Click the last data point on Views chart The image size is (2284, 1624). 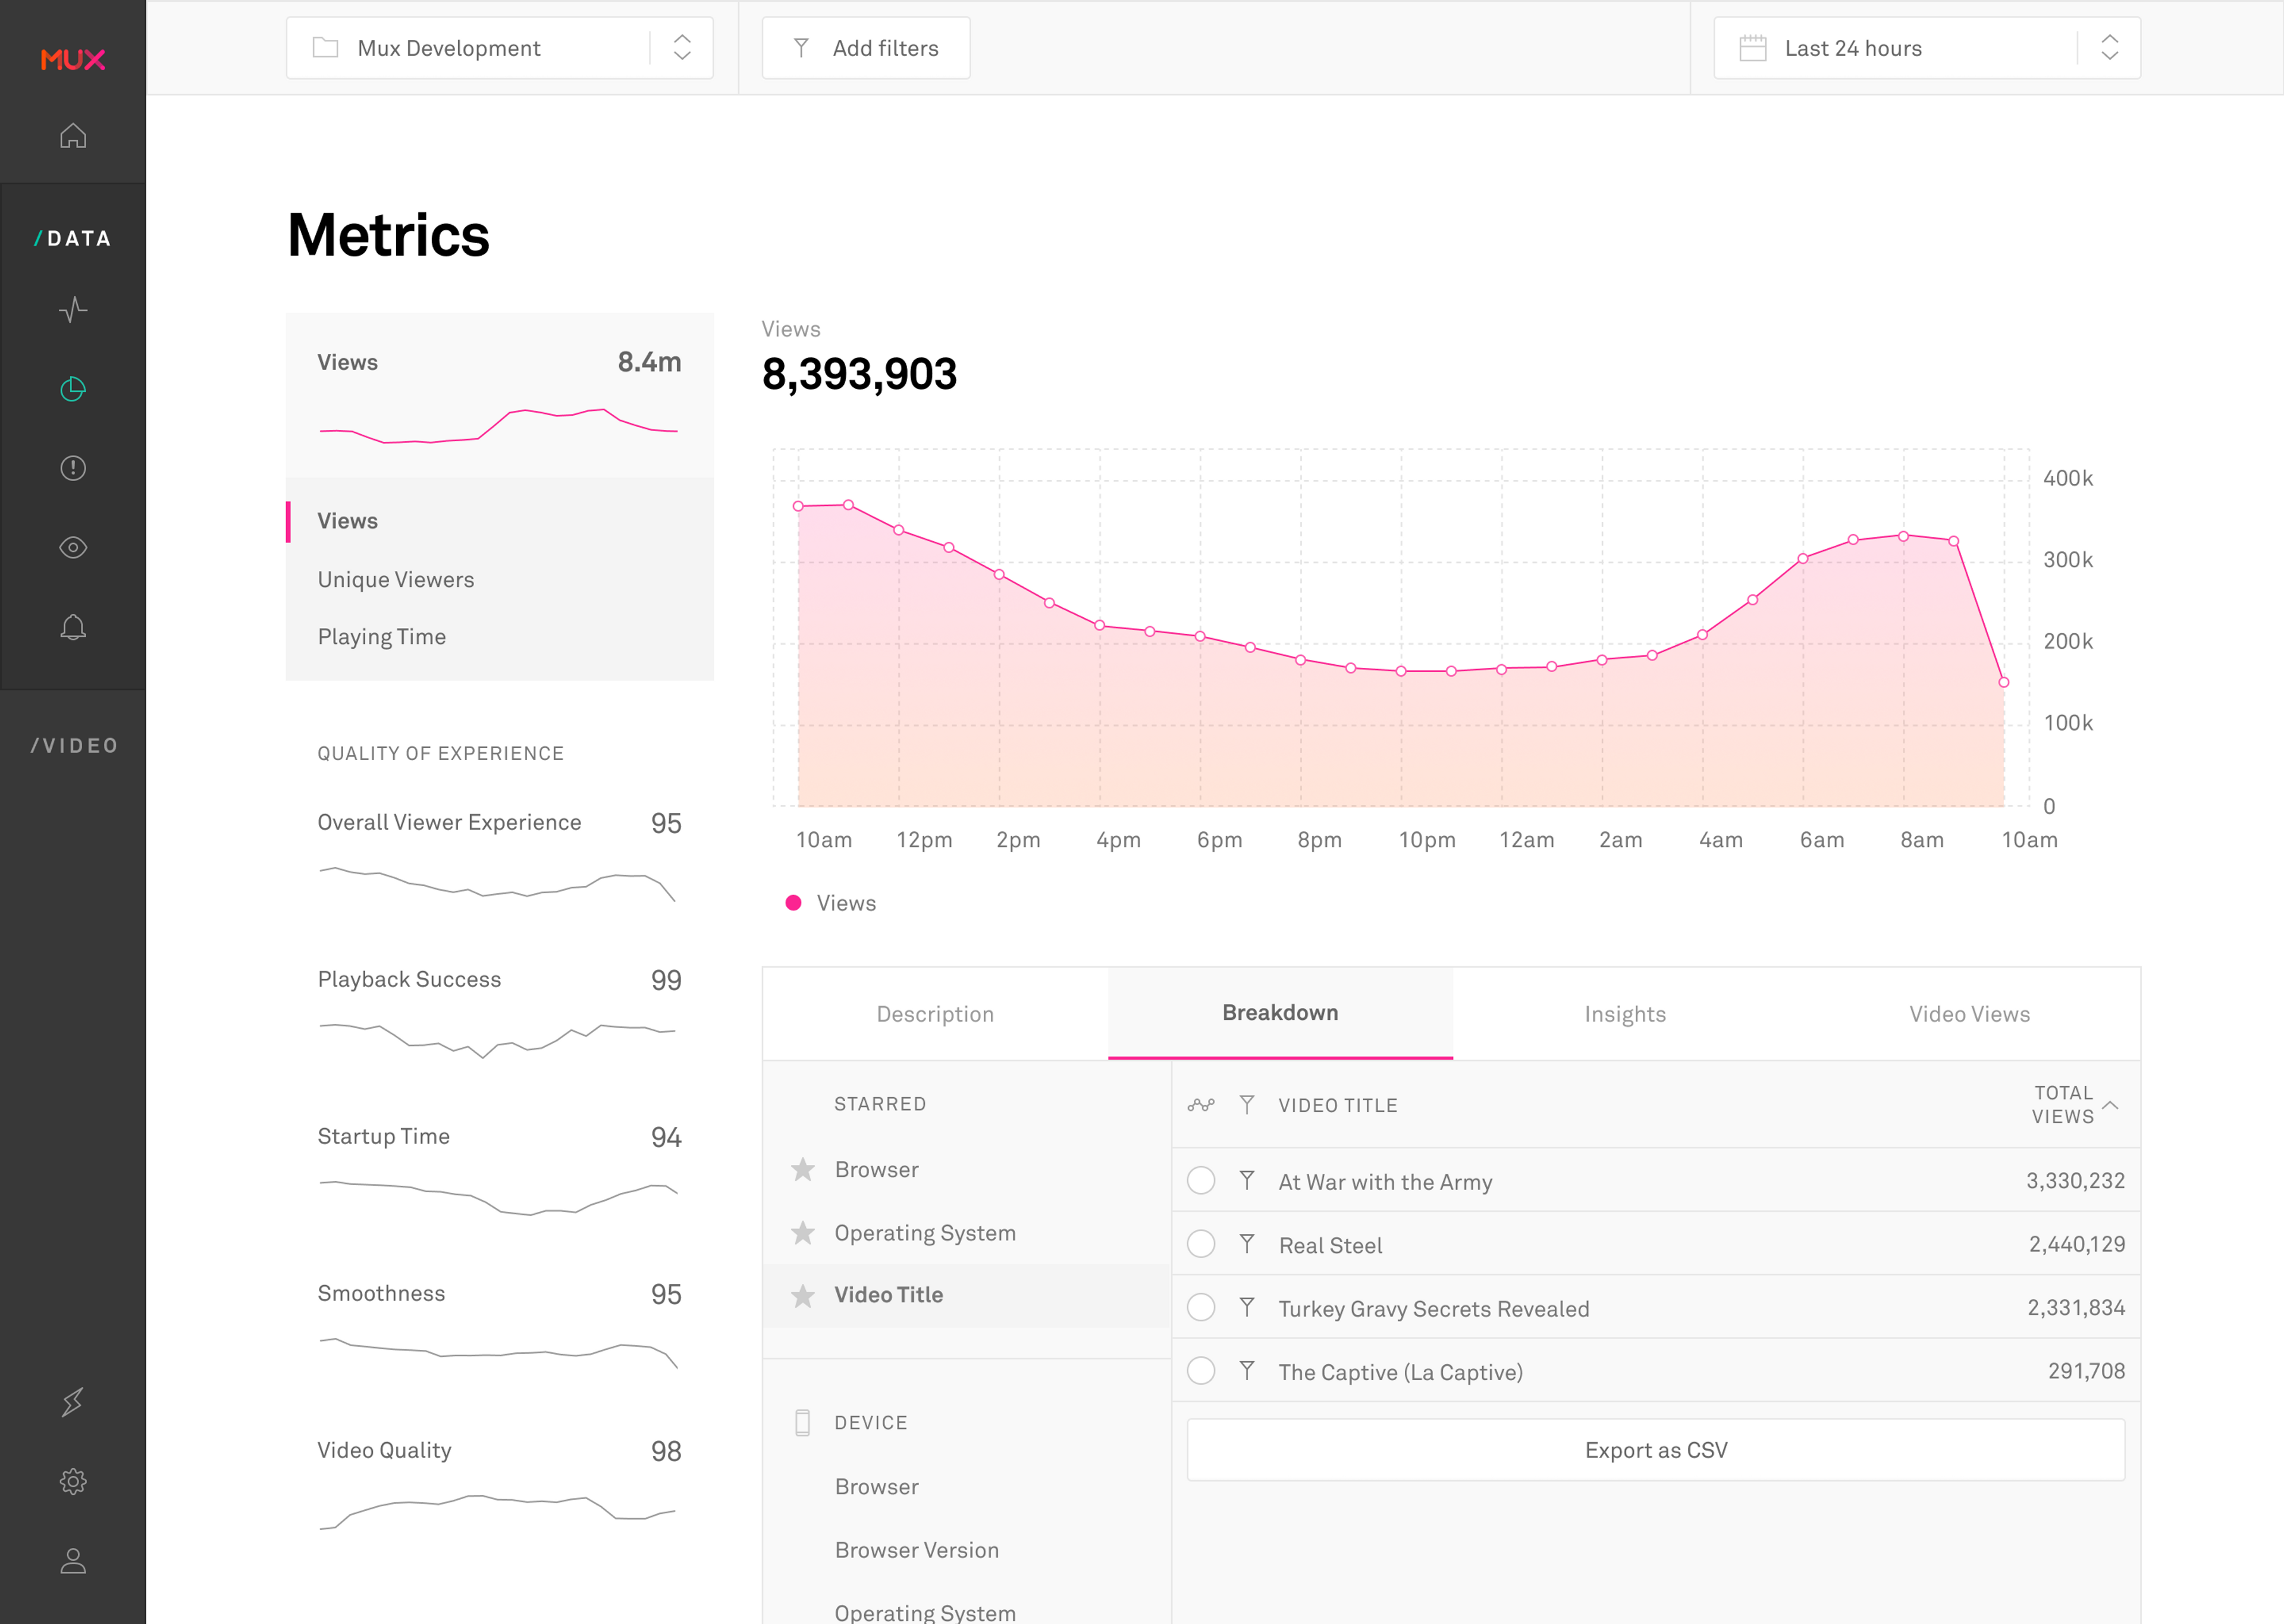[x=2004, y=682]
